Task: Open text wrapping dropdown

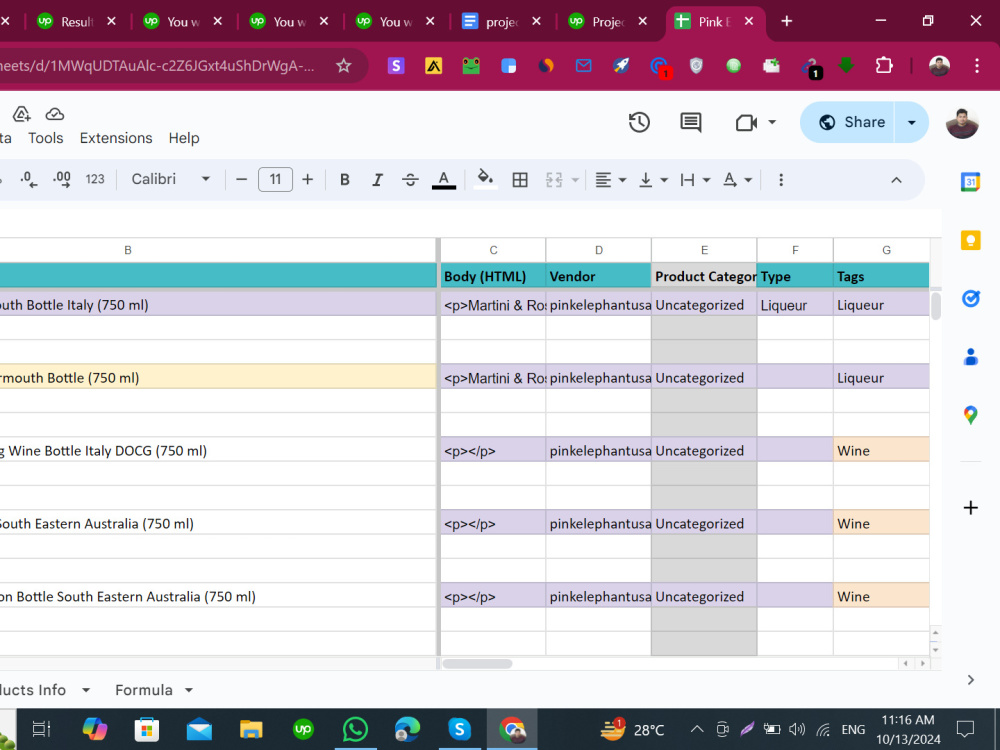Action: pyautogui.click(x=695, y=180)
